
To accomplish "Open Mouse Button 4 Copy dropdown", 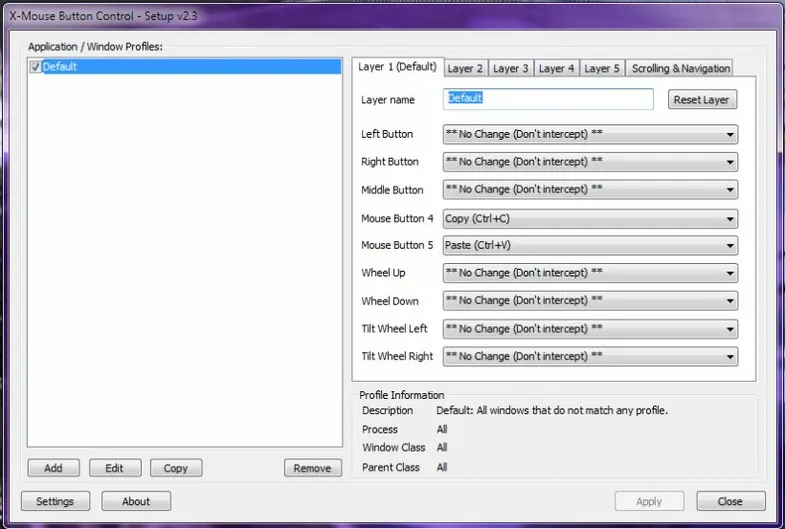I will click(x=590, y=219).
